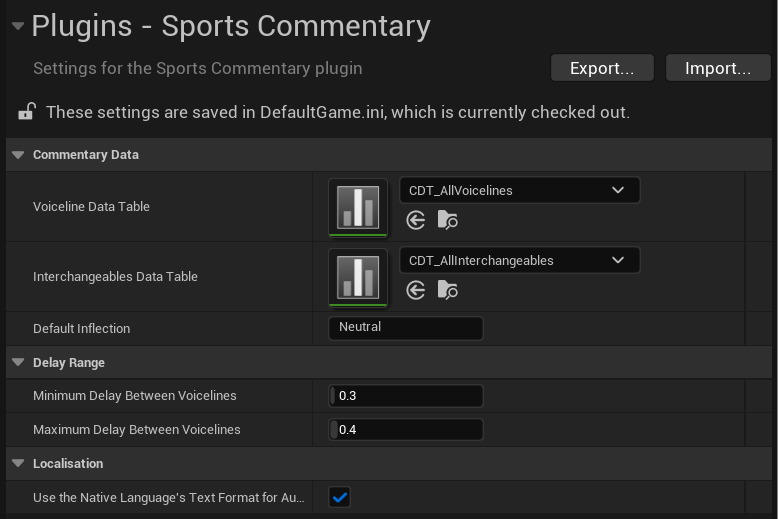Open the CDT_AllInterchangeables asset dropdown

click(x=519, y=260)
